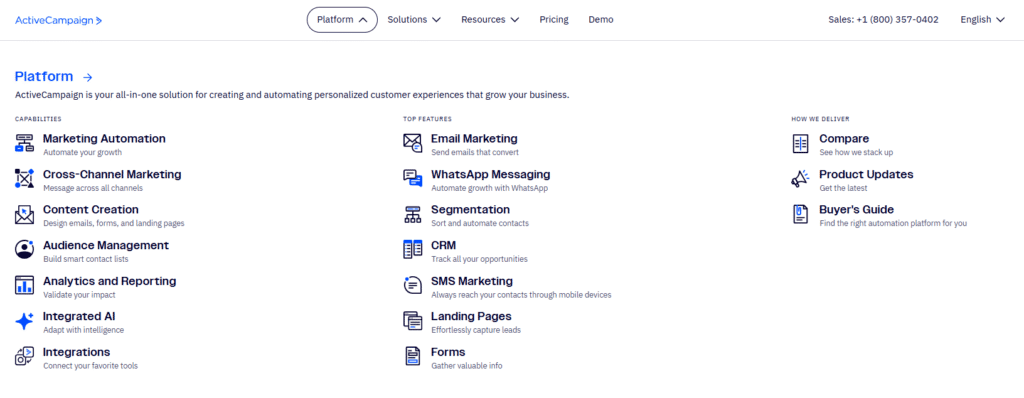The width and height of the screenshot is (1024, 398).
Task: Click the Audience Management person icon
Action: point(24,250)
